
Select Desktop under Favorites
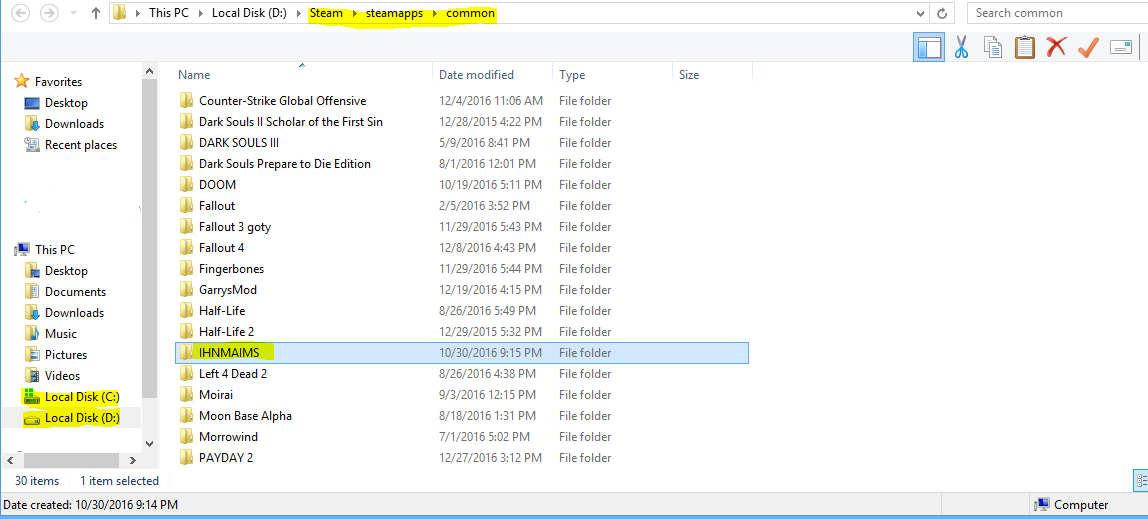[66, 102]
